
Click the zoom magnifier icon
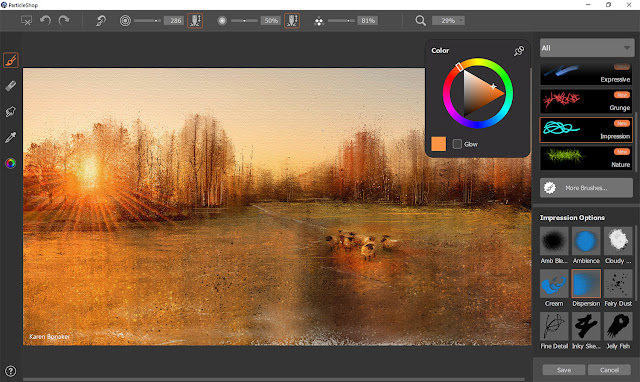(x=420, y=20)
